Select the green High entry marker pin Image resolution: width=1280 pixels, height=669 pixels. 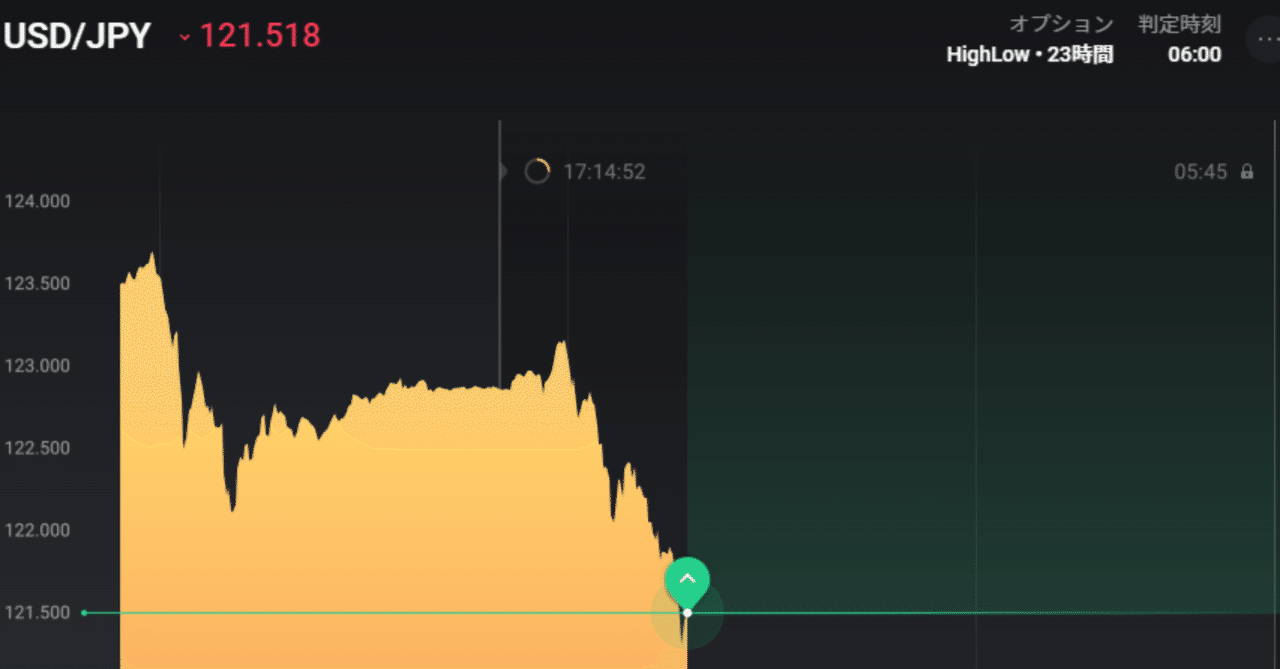[x=687, y=582]
